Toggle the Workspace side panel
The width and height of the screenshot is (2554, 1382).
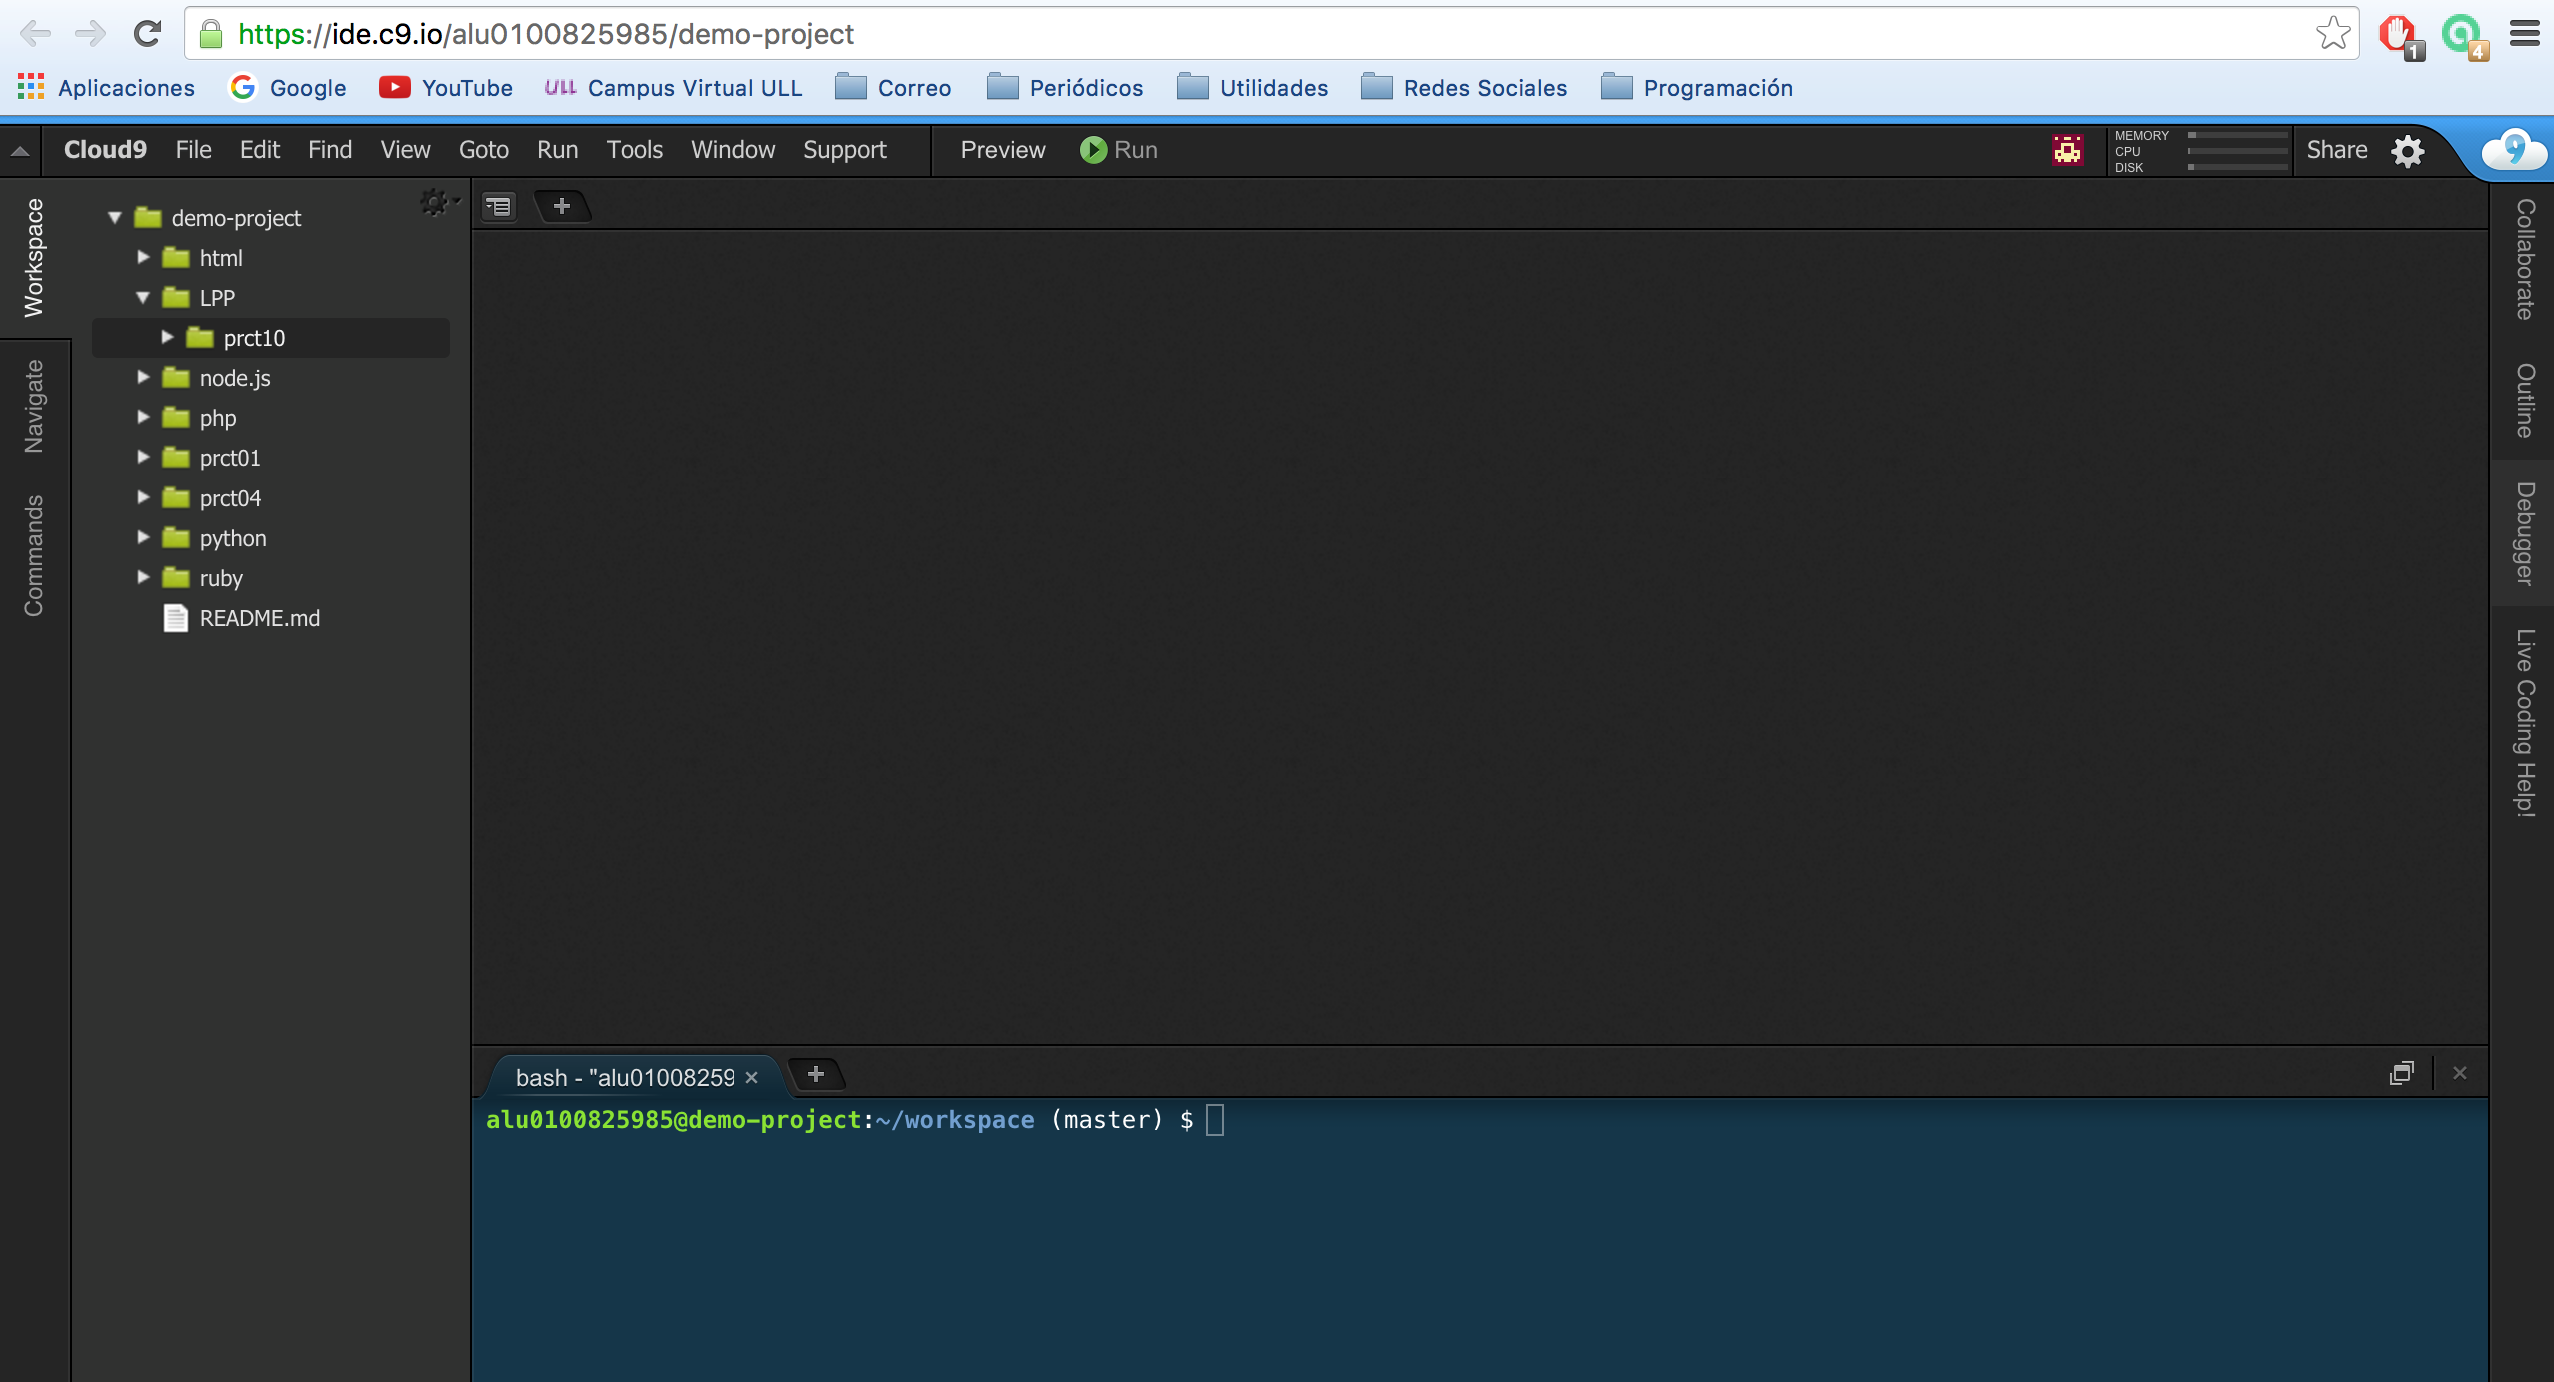click(33, 257)
